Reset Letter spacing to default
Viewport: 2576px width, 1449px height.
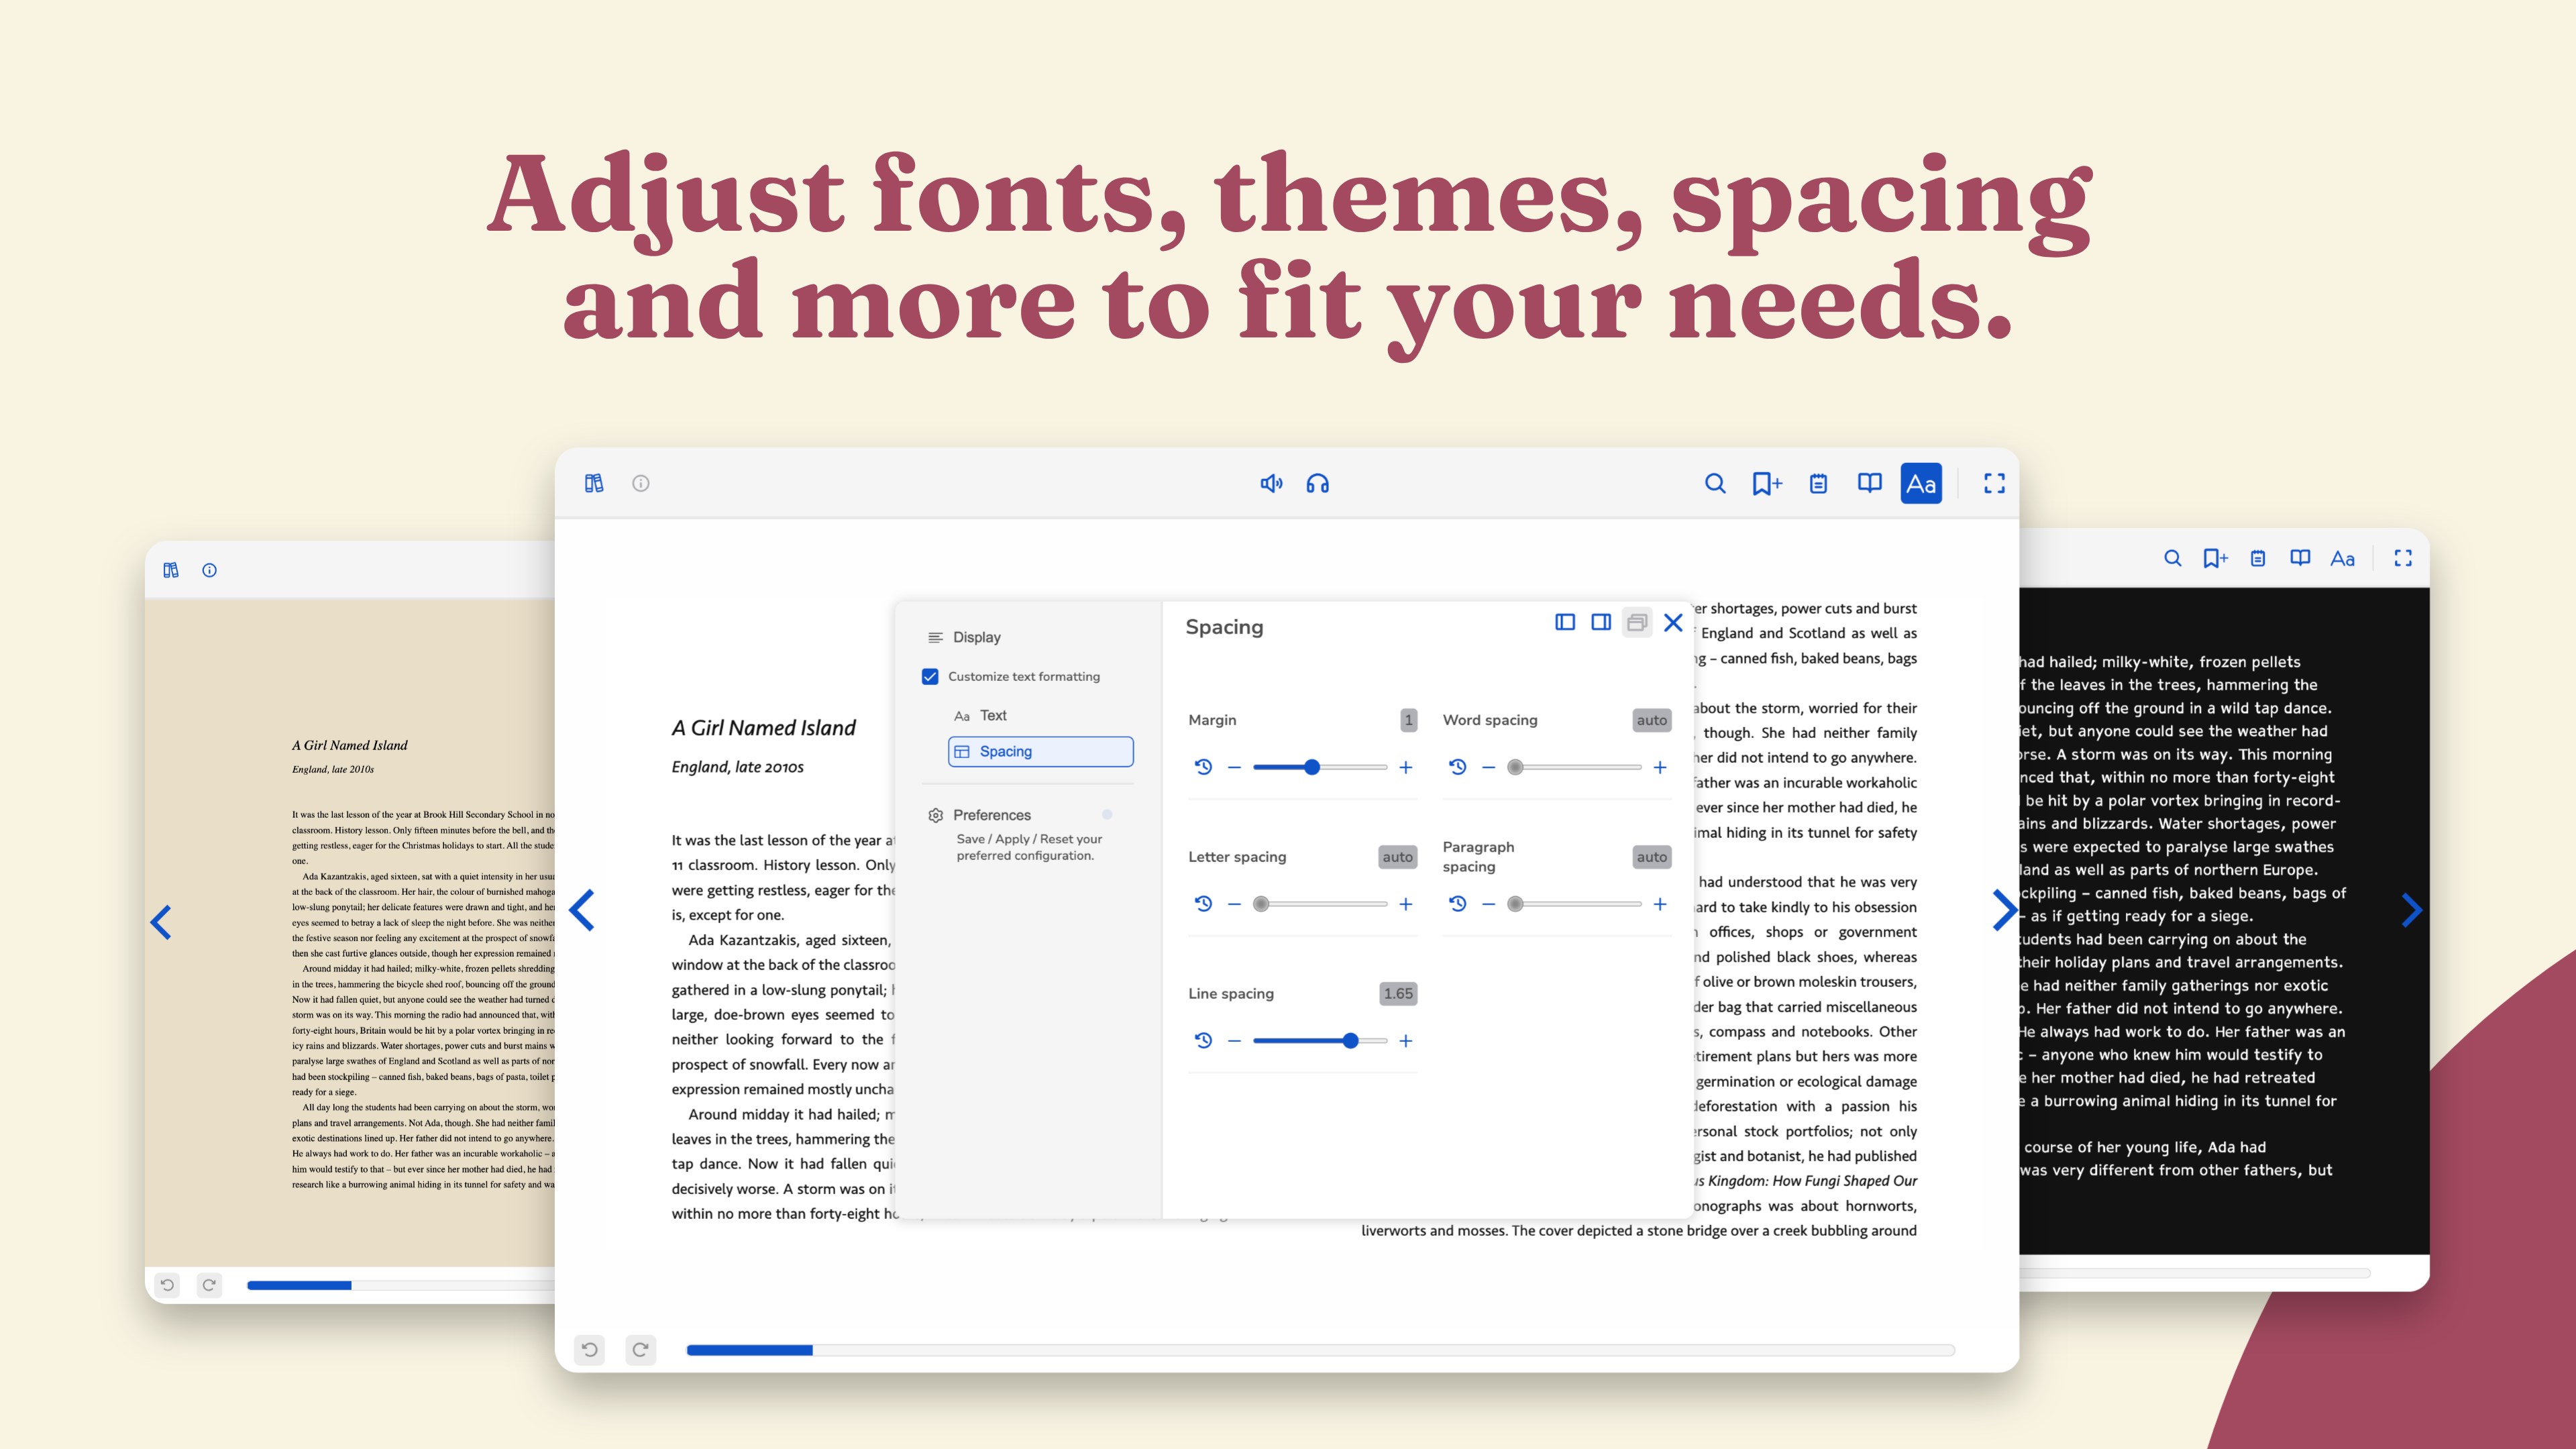pos(1203,904)
